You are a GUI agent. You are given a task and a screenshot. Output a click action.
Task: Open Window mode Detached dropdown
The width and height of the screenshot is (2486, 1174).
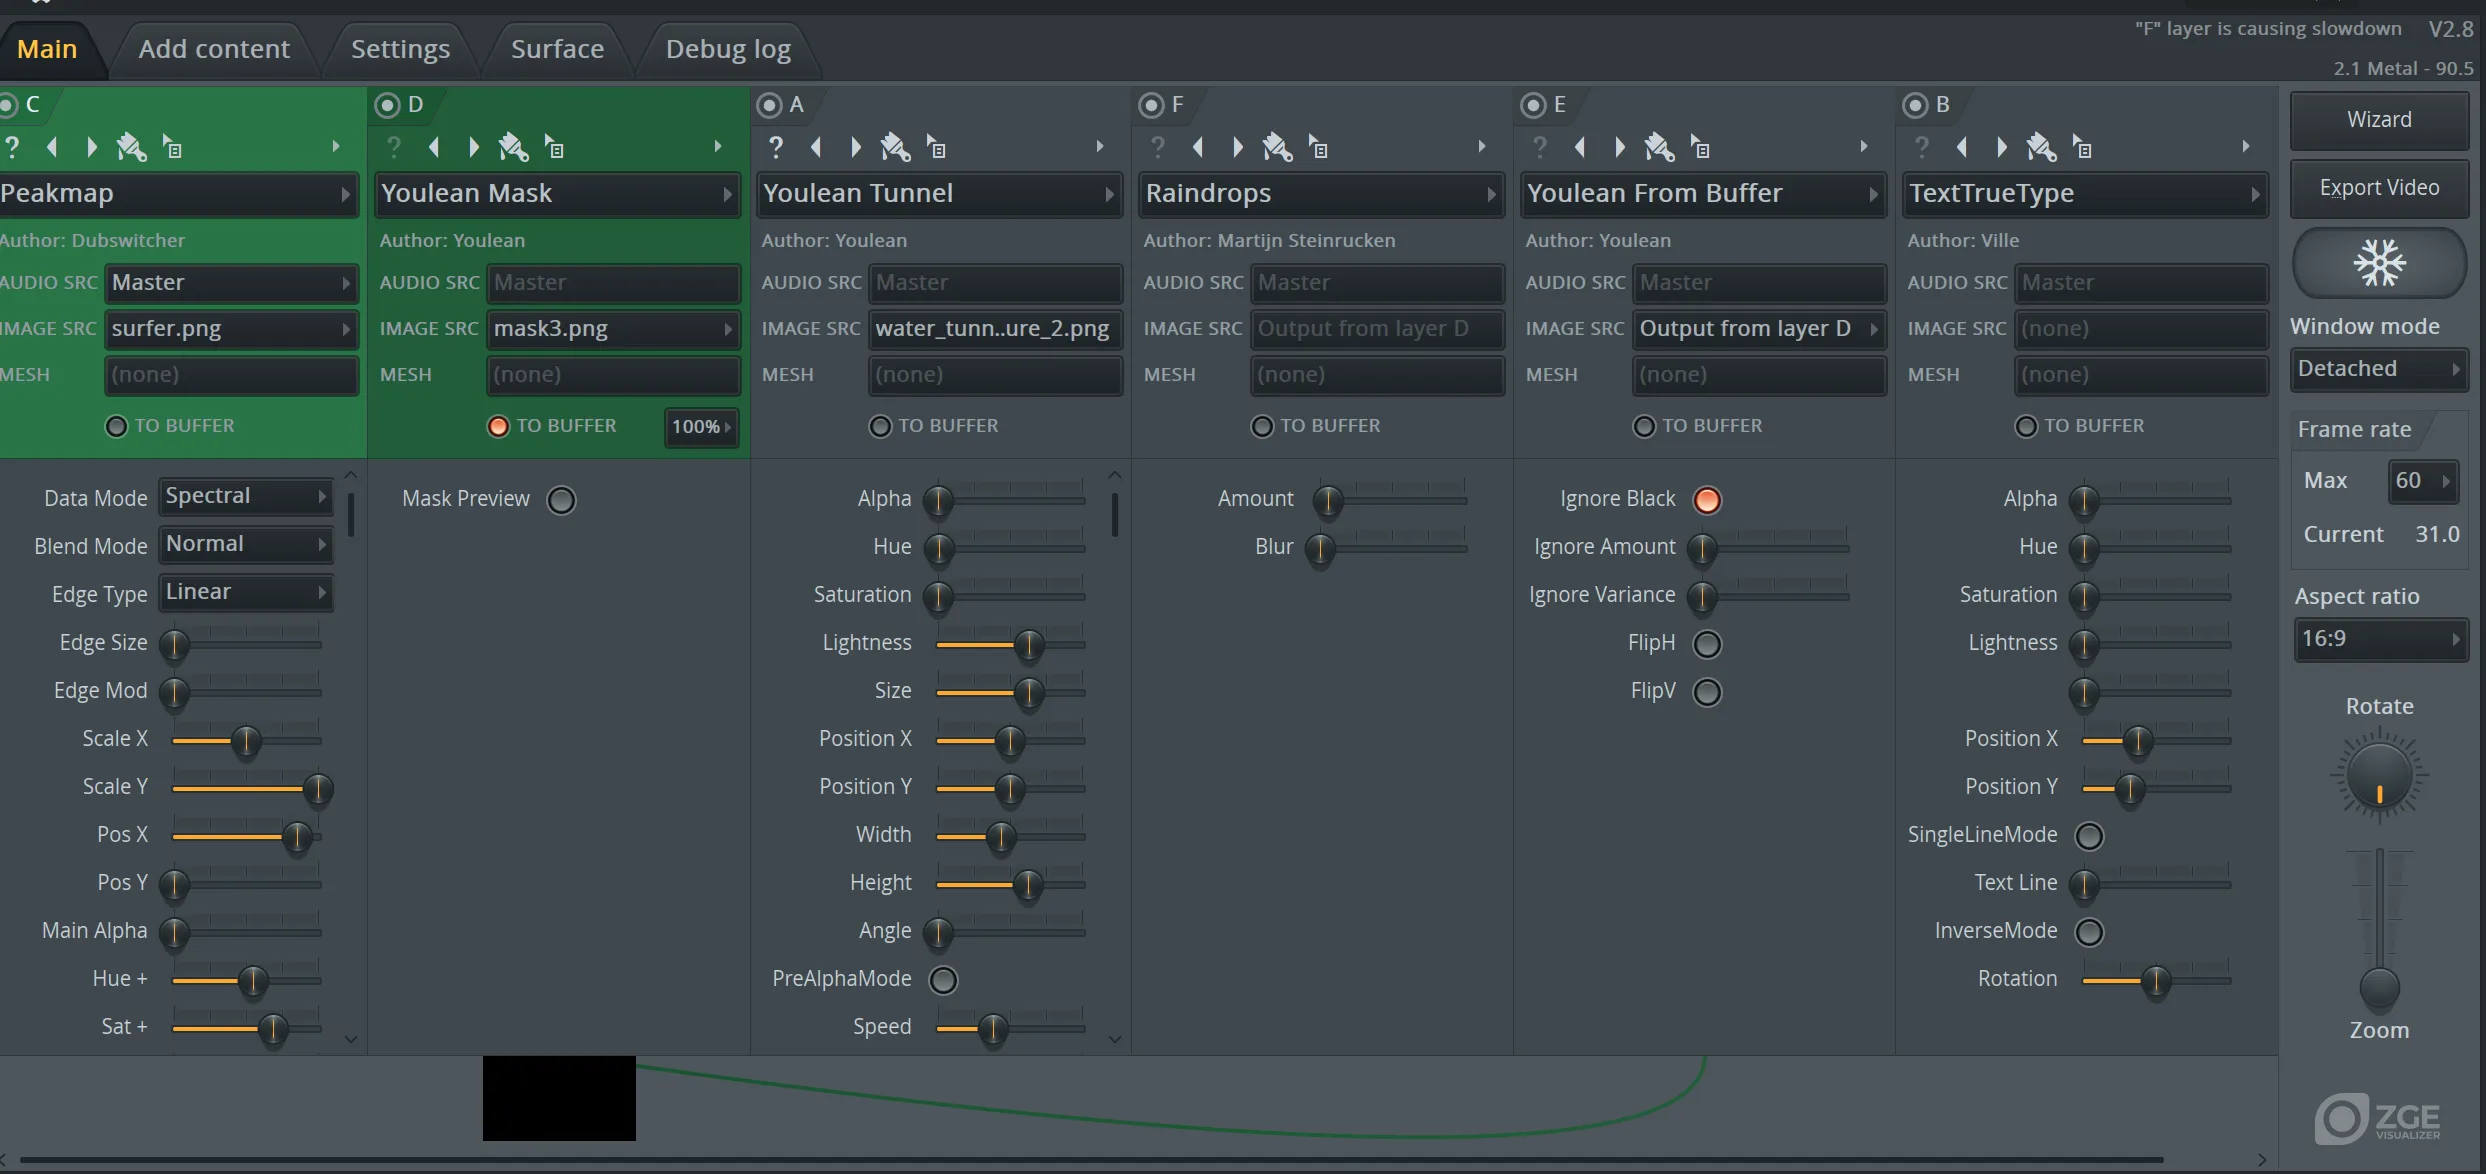[2379, 369]
